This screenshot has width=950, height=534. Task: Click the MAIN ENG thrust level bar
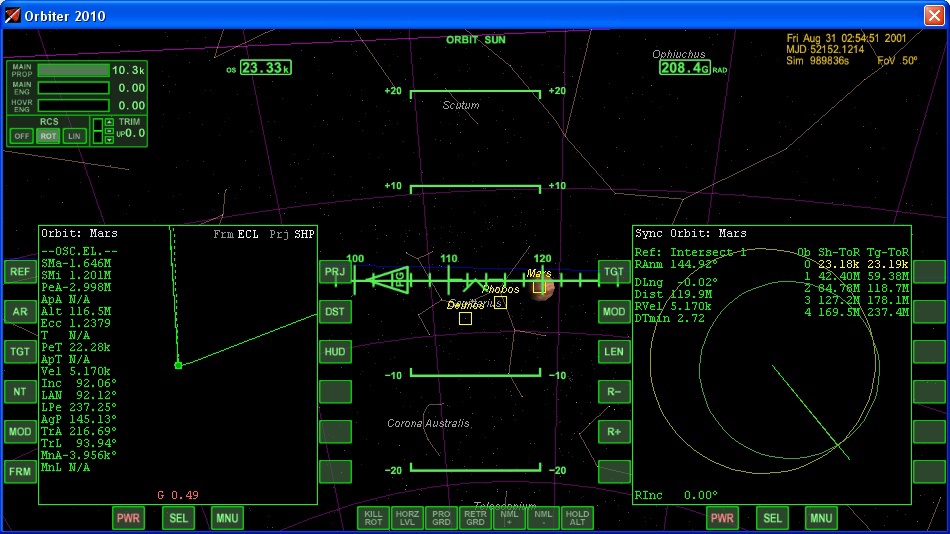coord(73,88)
